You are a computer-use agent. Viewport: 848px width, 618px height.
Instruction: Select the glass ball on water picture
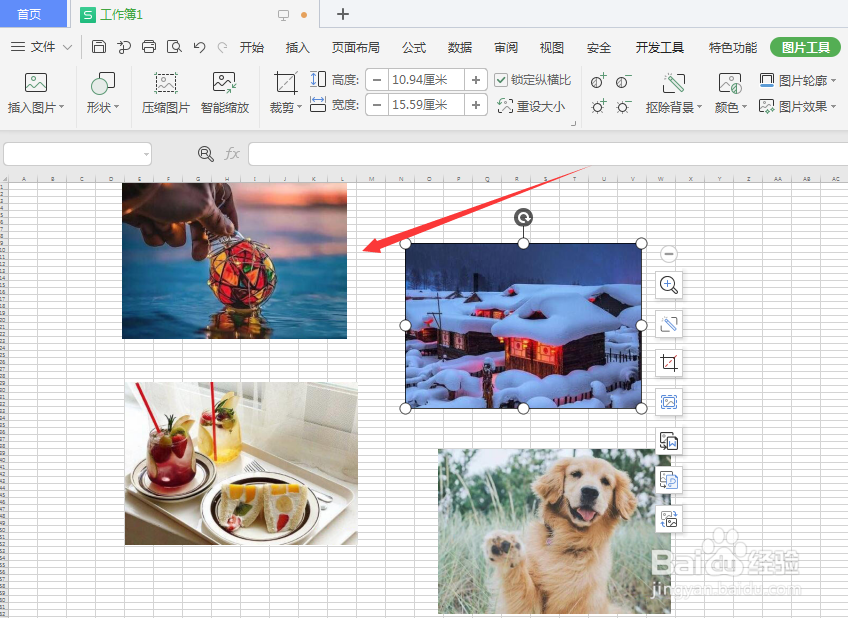[234, 261]
